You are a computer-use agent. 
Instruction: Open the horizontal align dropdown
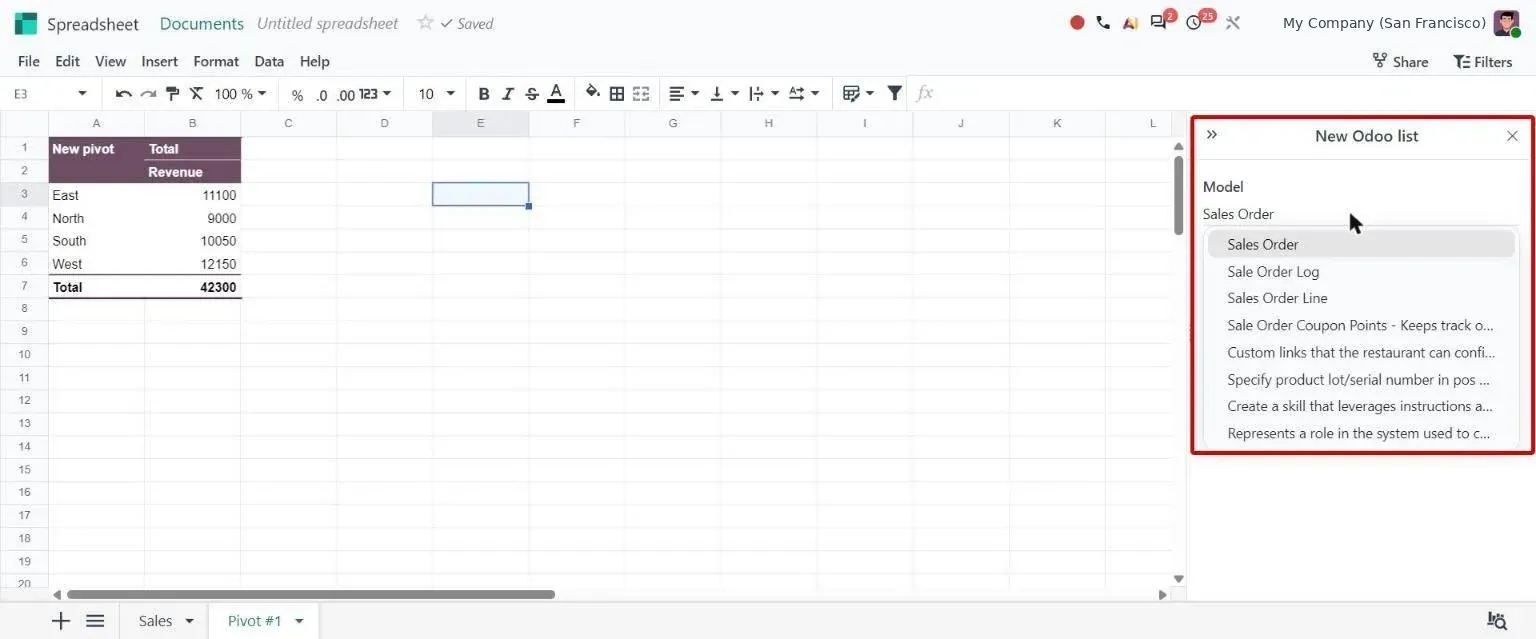tap(684, 94)
